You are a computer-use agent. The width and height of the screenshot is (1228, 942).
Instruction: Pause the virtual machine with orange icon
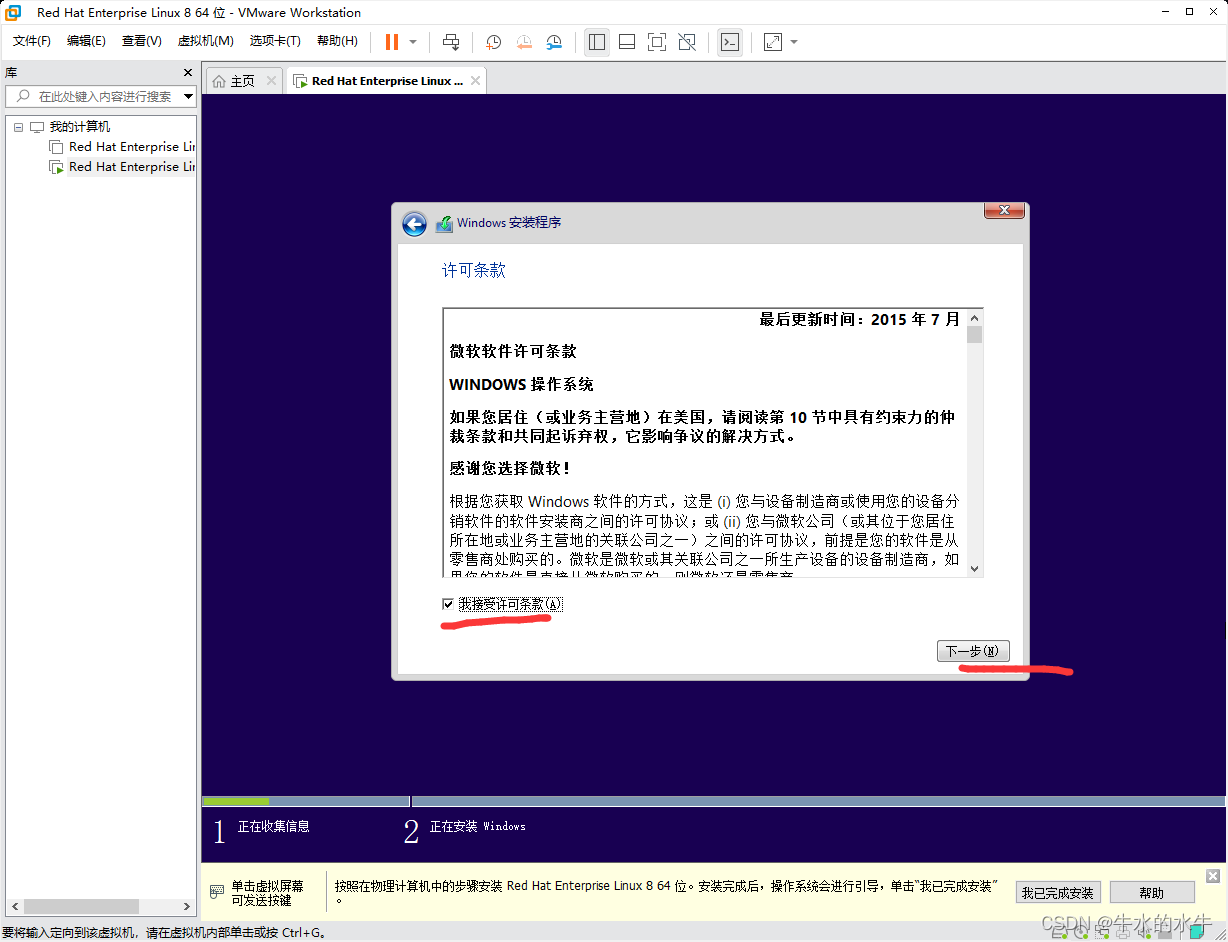(392, 42)
